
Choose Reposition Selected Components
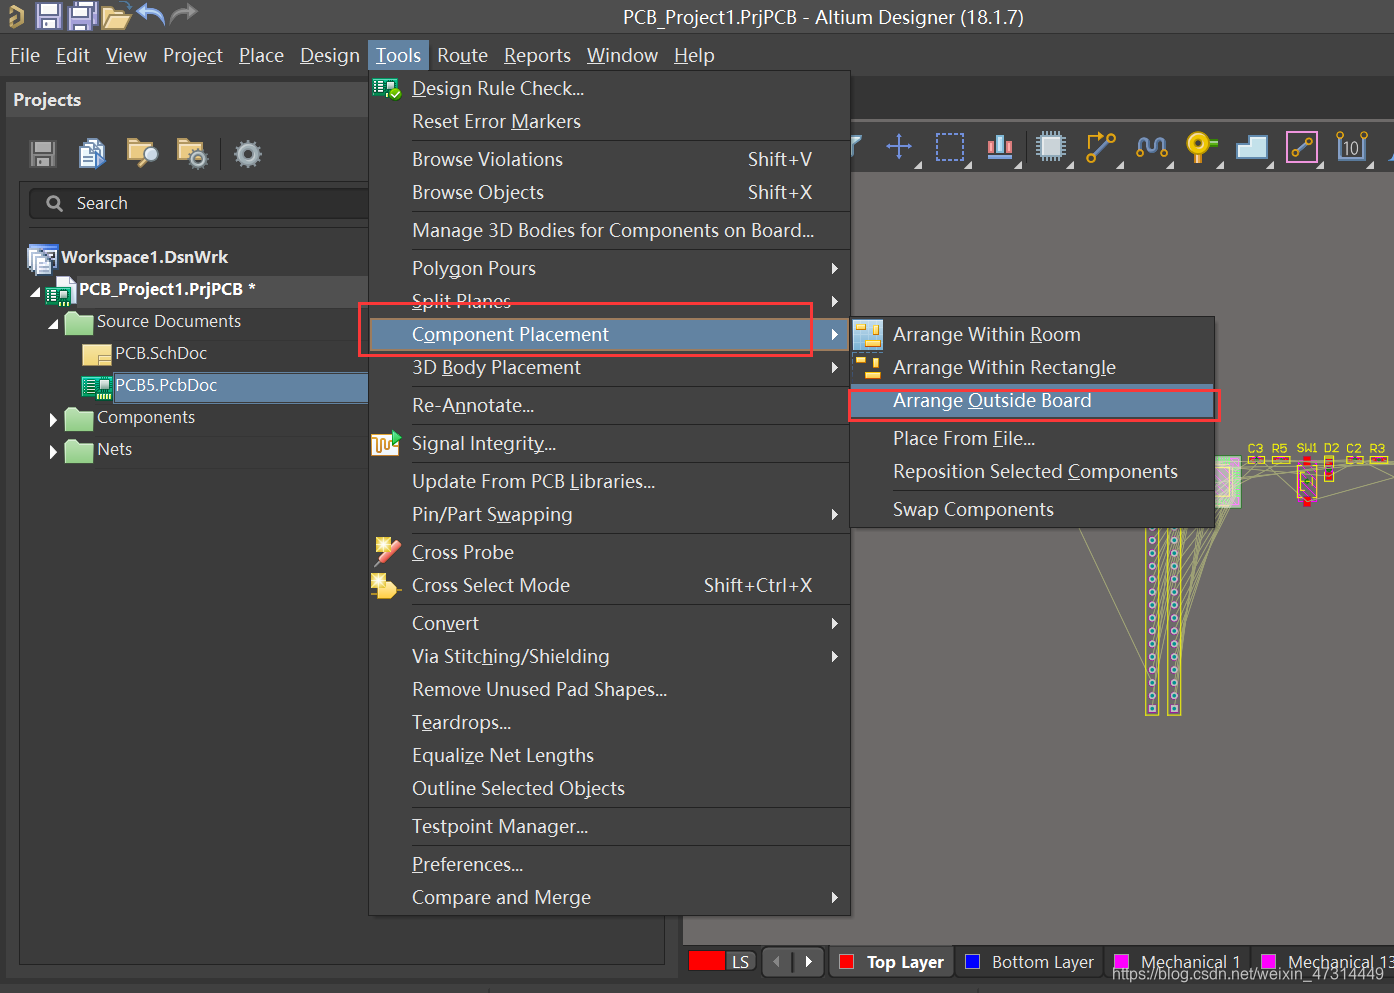(1032, 471)
